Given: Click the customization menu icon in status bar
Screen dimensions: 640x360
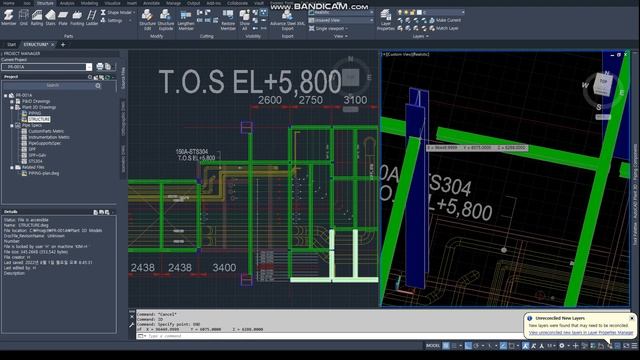Looking at the screenshot, I should click(x=635, y=346).
